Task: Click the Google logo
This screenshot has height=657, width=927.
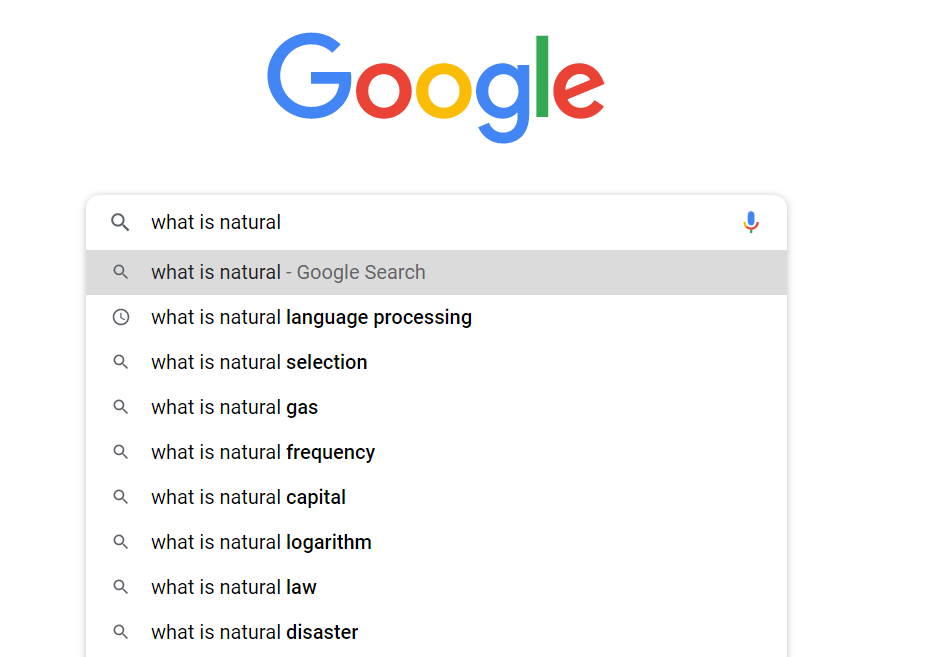Action: click(436, 87)
